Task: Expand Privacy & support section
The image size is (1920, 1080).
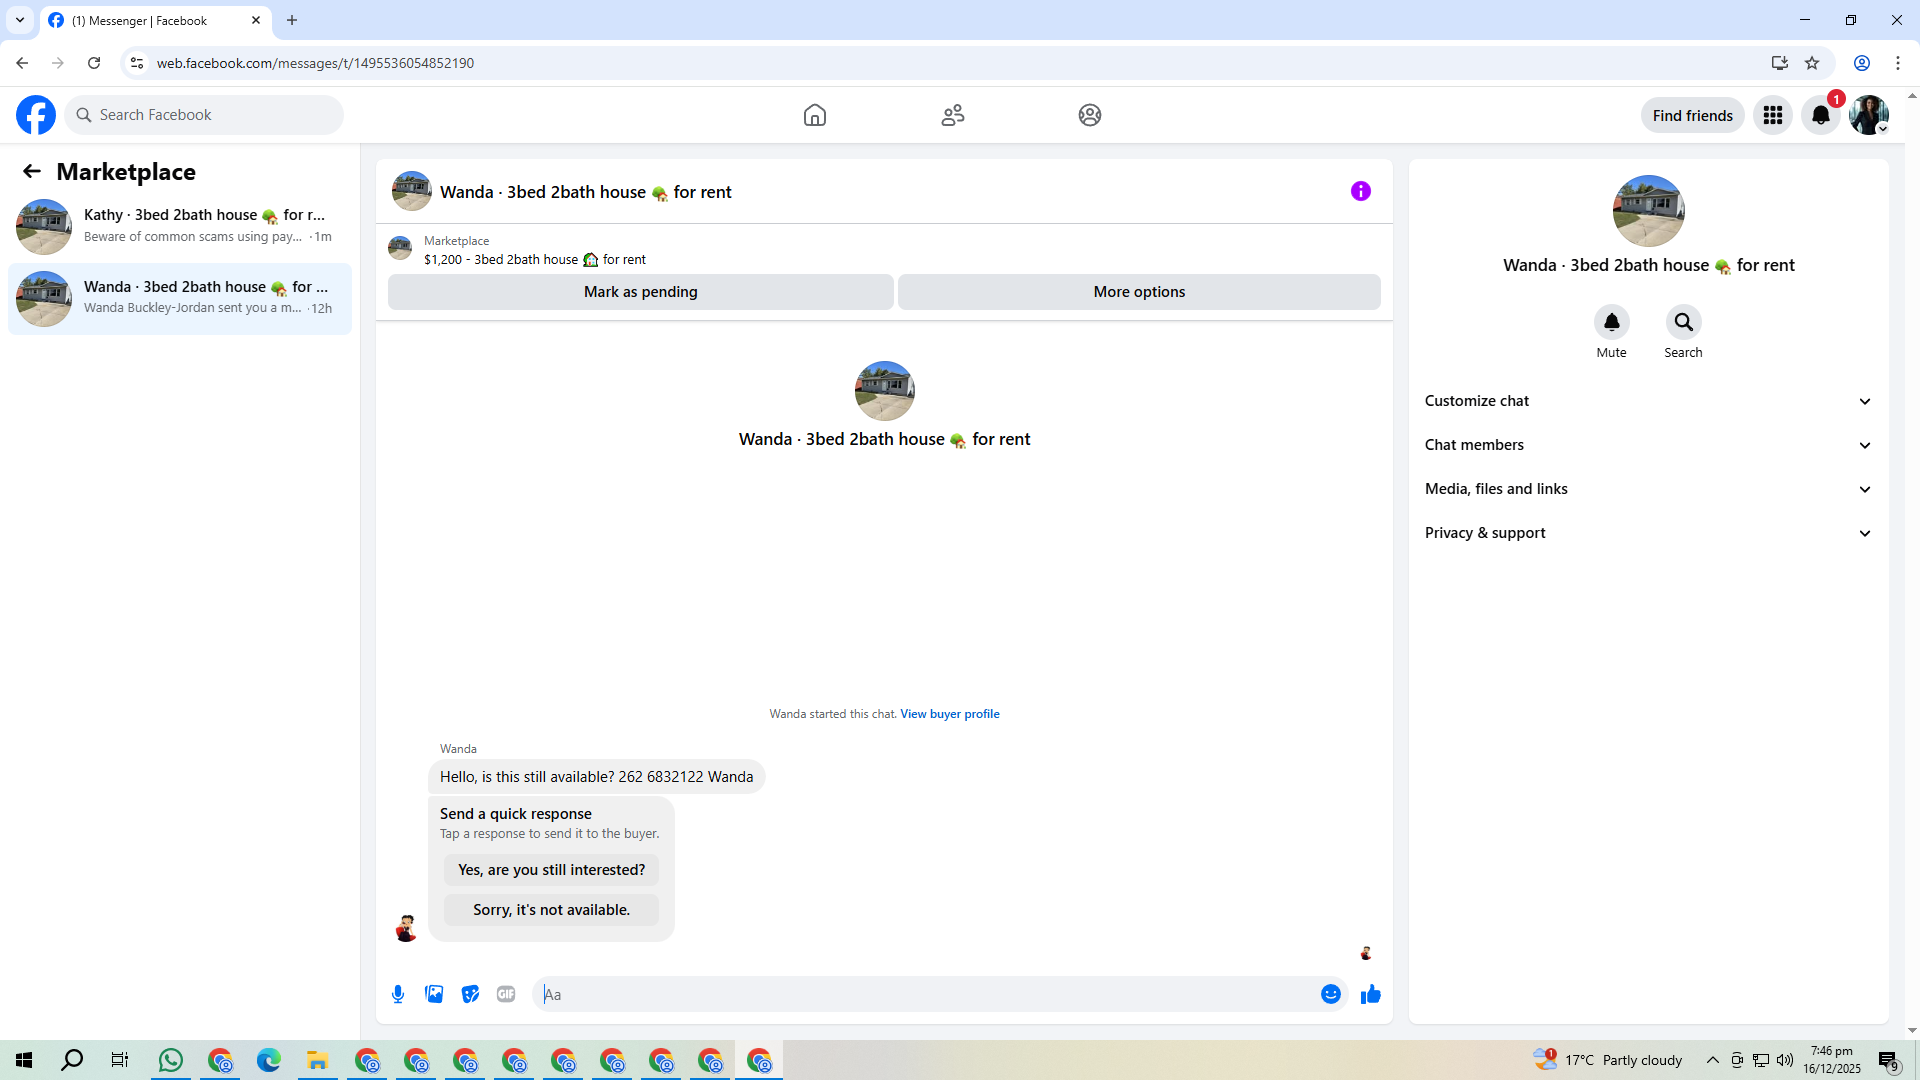Action: 1648,533
